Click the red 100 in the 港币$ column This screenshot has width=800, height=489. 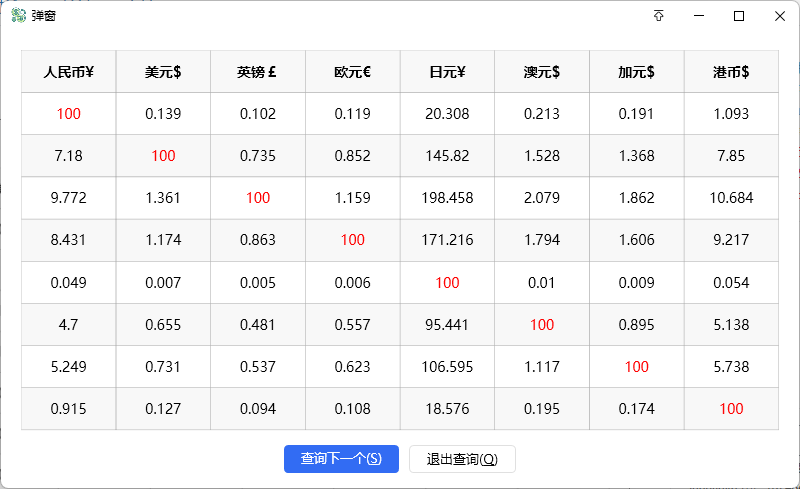pos(731,409)
